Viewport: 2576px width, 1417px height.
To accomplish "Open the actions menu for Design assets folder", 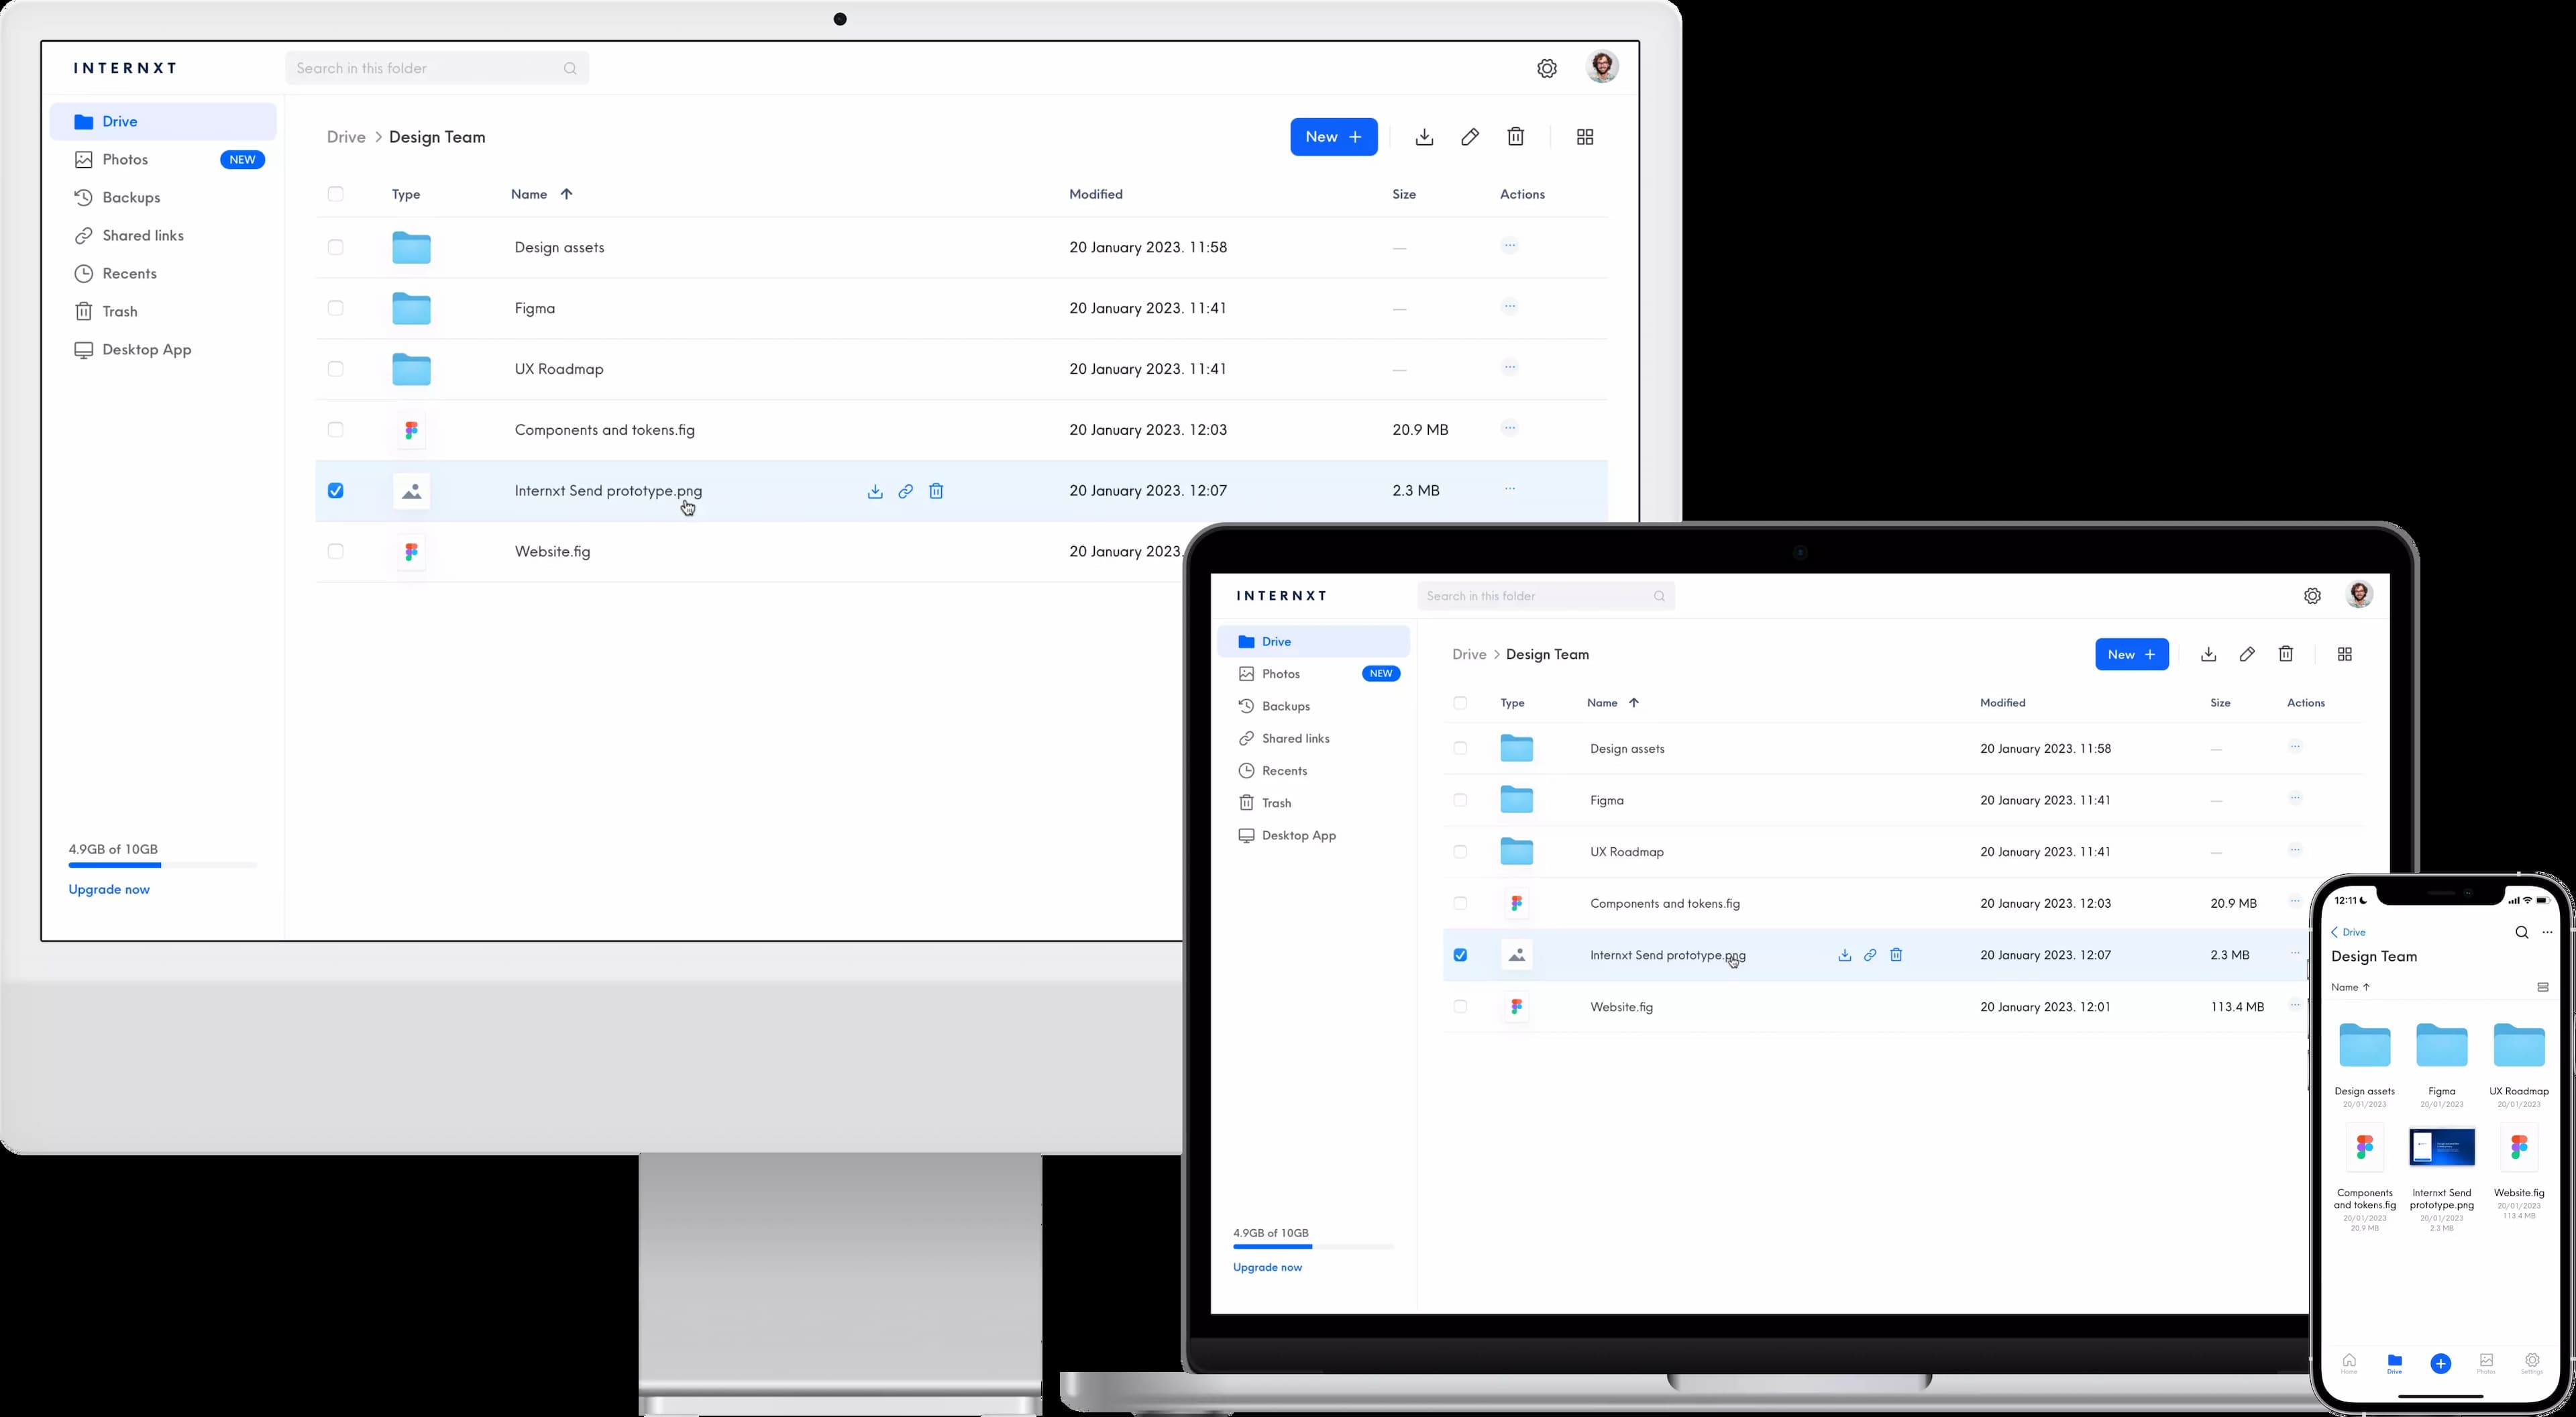I will point(1510,246).
